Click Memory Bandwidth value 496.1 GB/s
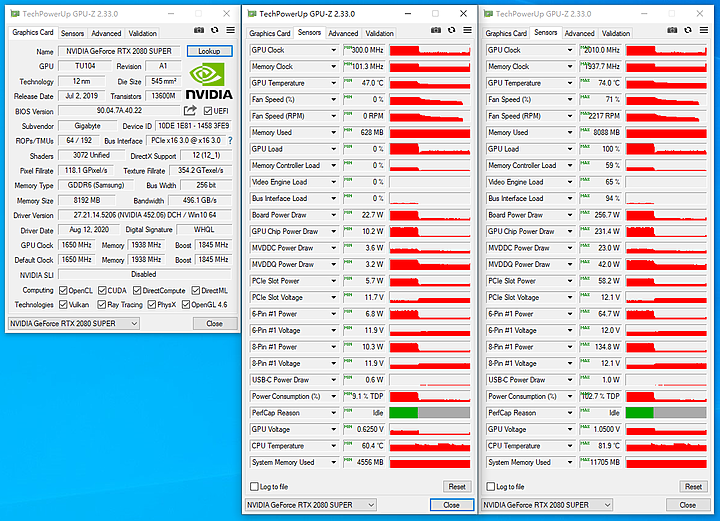Viewport: 720px width, 521px height. click(200, 201)
